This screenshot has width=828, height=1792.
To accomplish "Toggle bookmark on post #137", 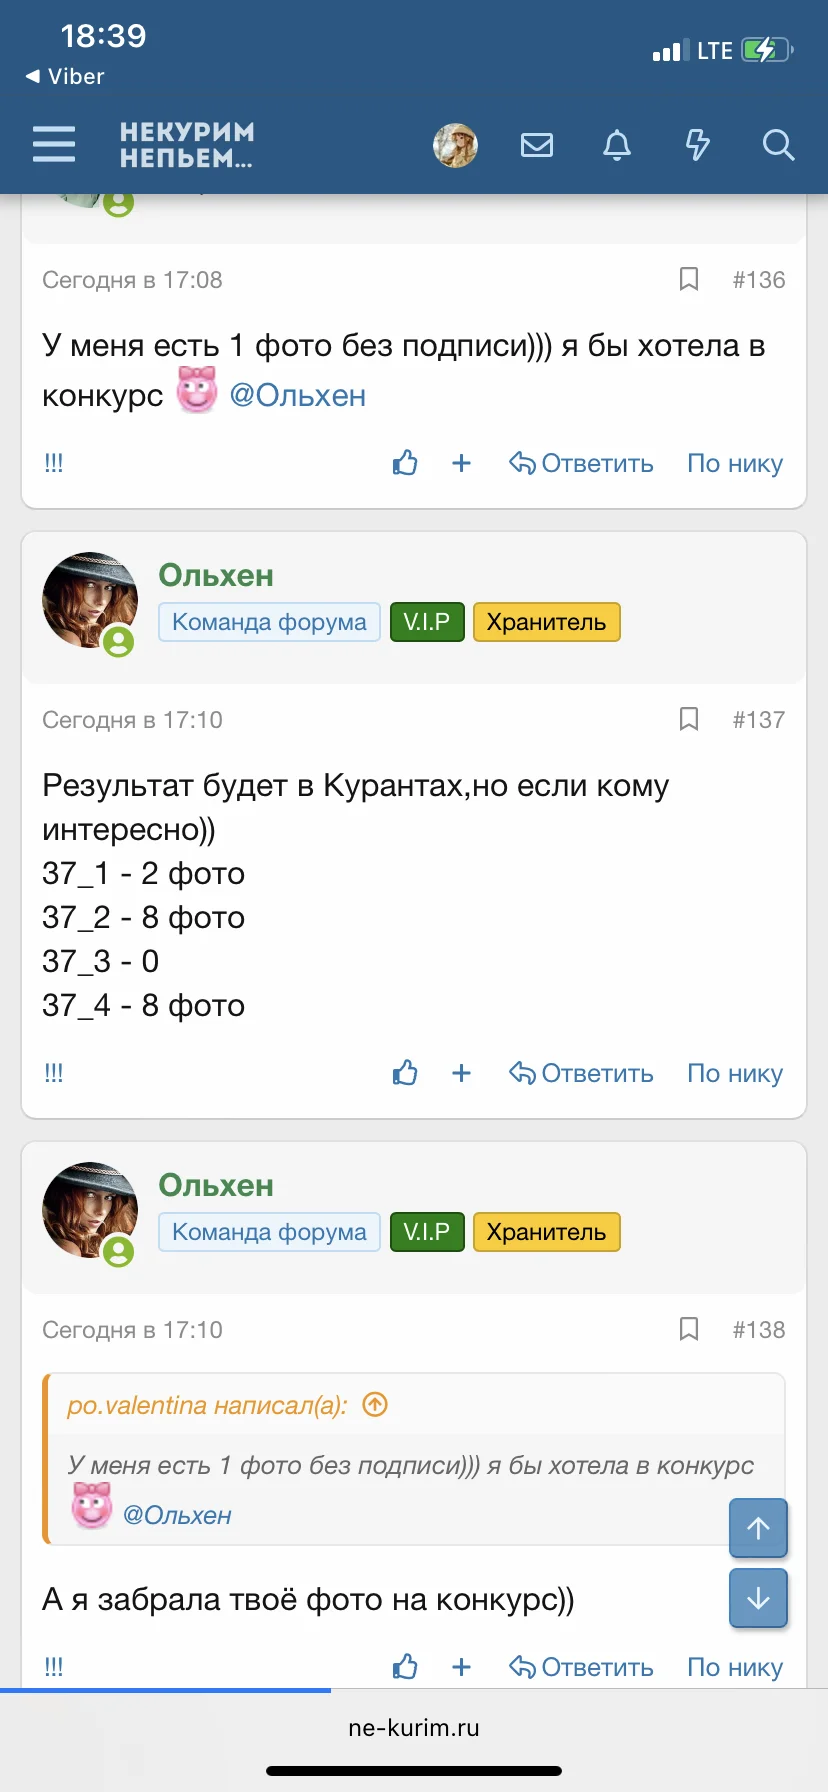I will (x=688, y=718).
